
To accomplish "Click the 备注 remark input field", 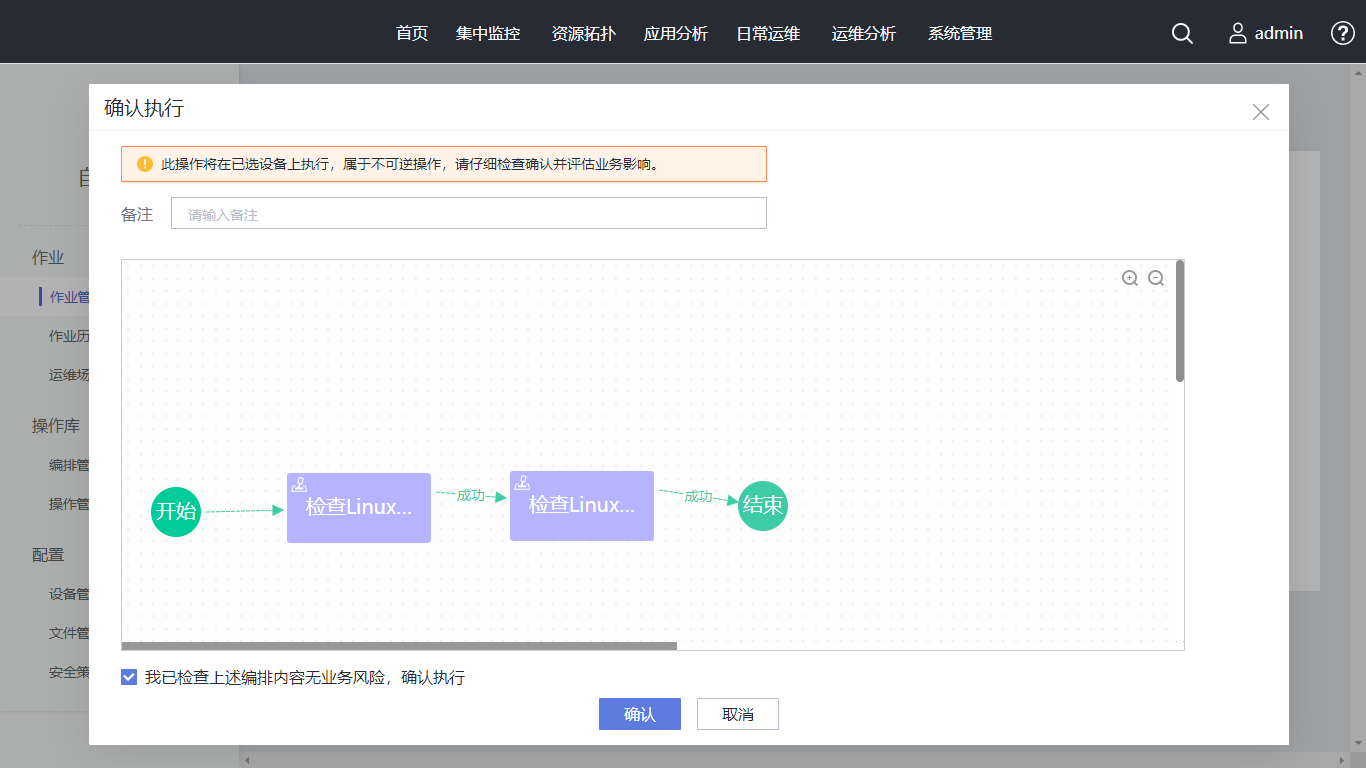I will pyautogui.click(x=468, y=214).
